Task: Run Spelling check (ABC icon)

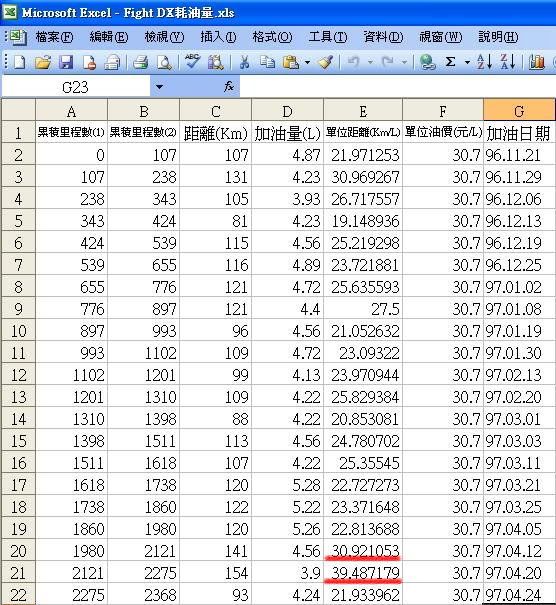Action: pyautogui.click(x=192, y=62)
